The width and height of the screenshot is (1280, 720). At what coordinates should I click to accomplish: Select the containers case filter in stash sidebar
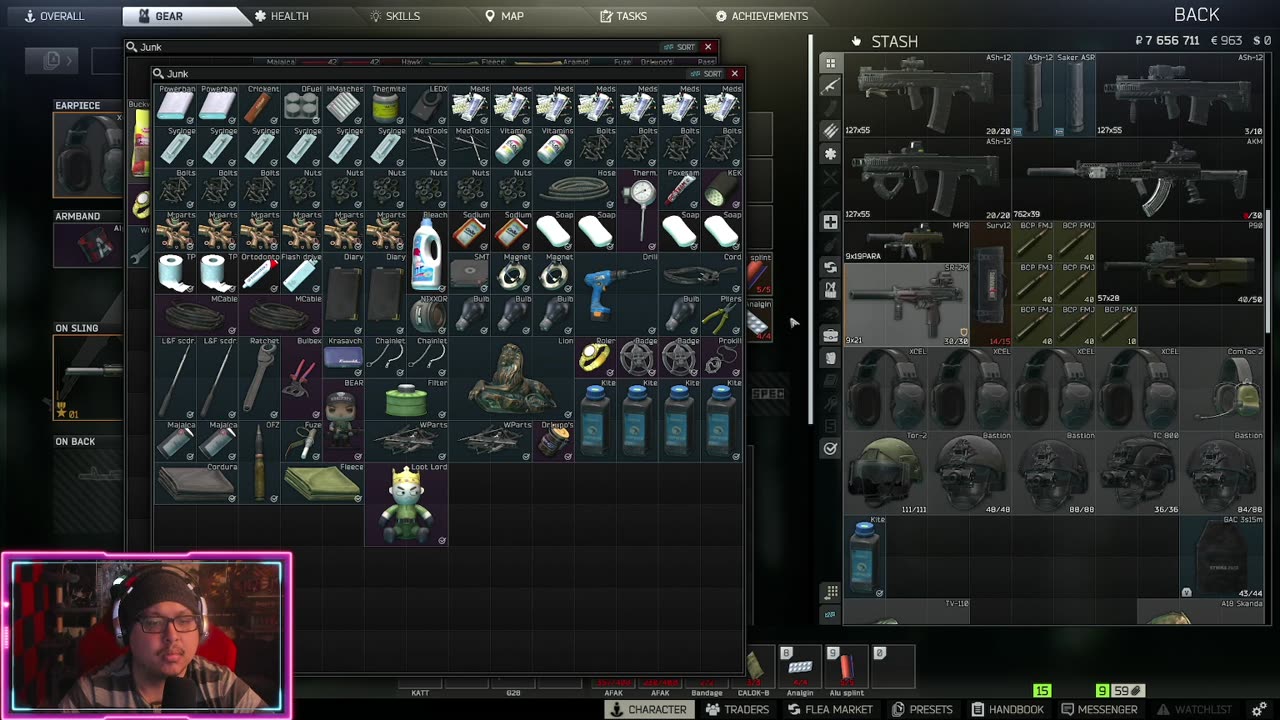click(830, 335)
